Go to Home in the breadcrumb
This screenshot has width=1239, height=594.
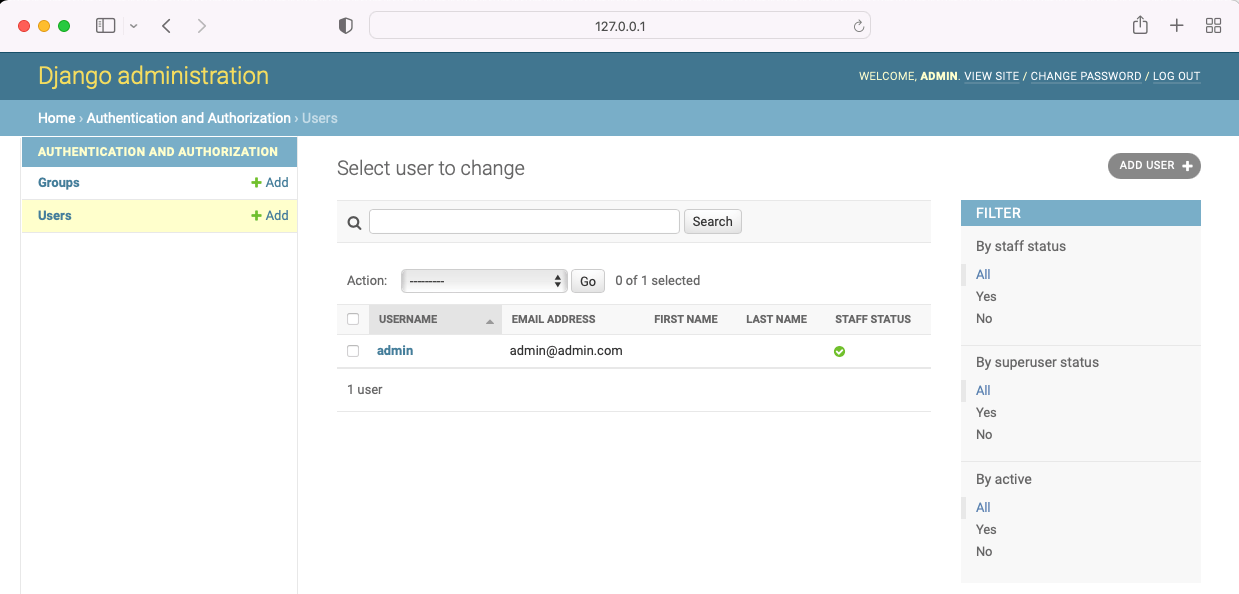point(56,118)
